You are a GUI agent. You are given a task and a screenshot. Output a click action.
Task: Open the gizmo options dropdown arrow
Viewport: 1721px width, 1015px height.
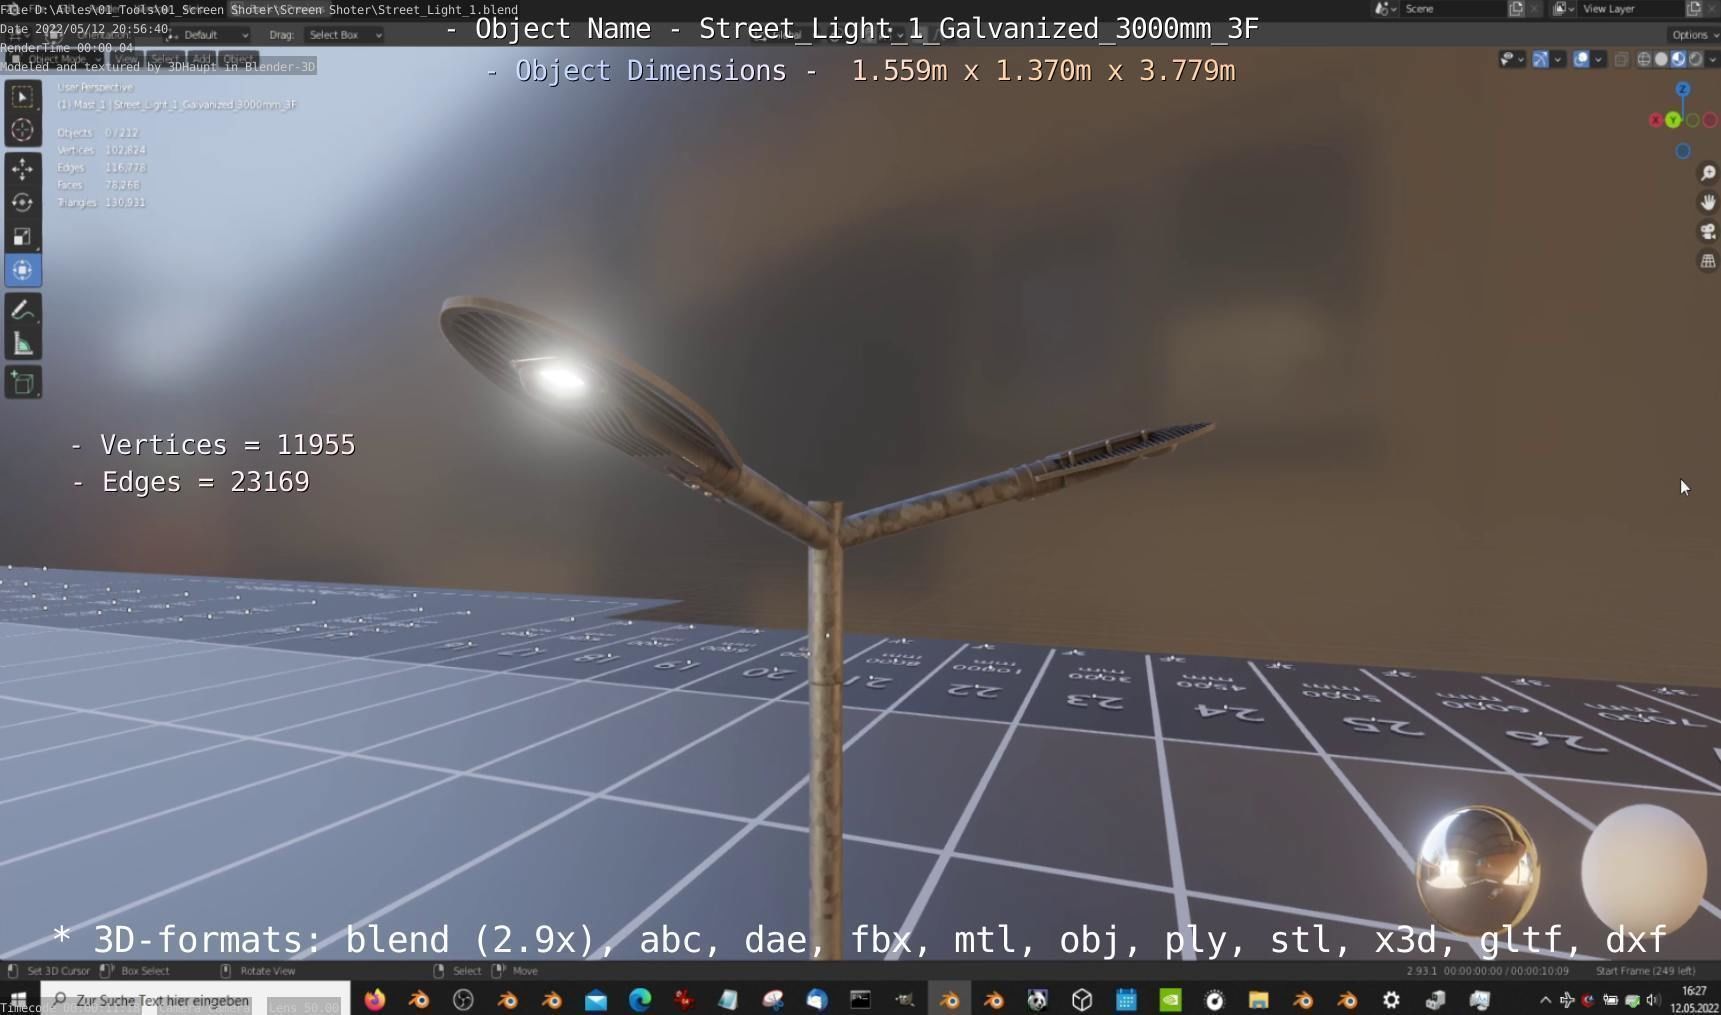(1557, 60)
